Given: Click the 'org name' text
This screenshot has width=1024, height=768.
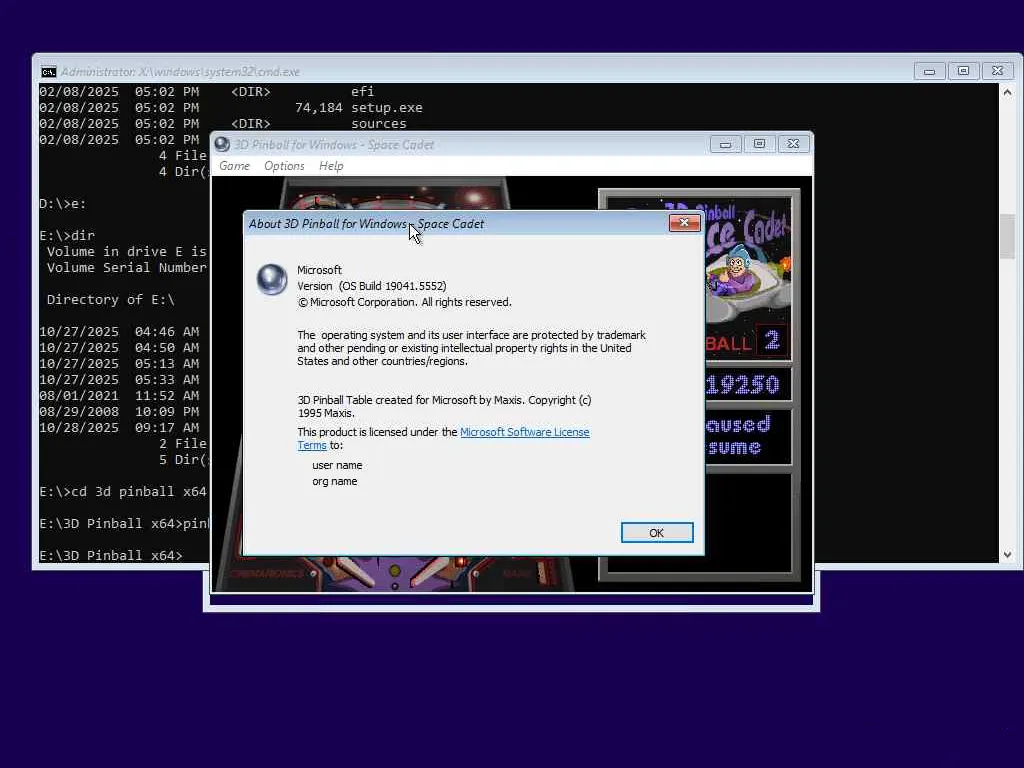Looking at the screenshot, I should [x=334, y=481].
